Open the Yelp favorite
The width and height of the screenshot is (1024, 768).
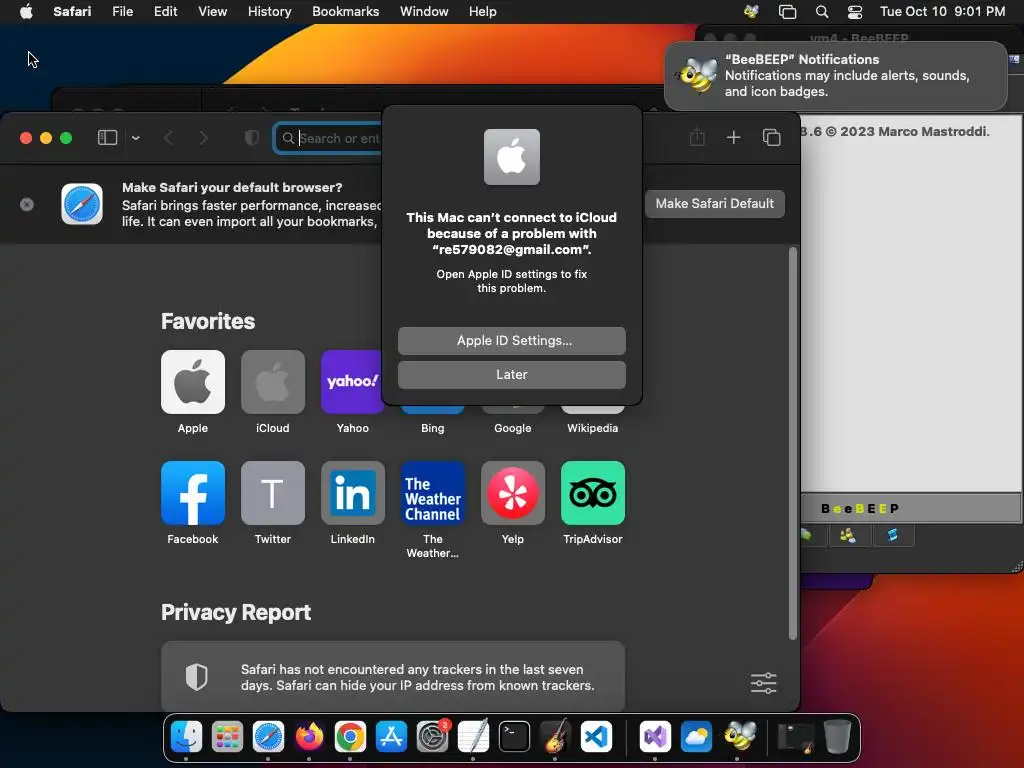(513, 493)
